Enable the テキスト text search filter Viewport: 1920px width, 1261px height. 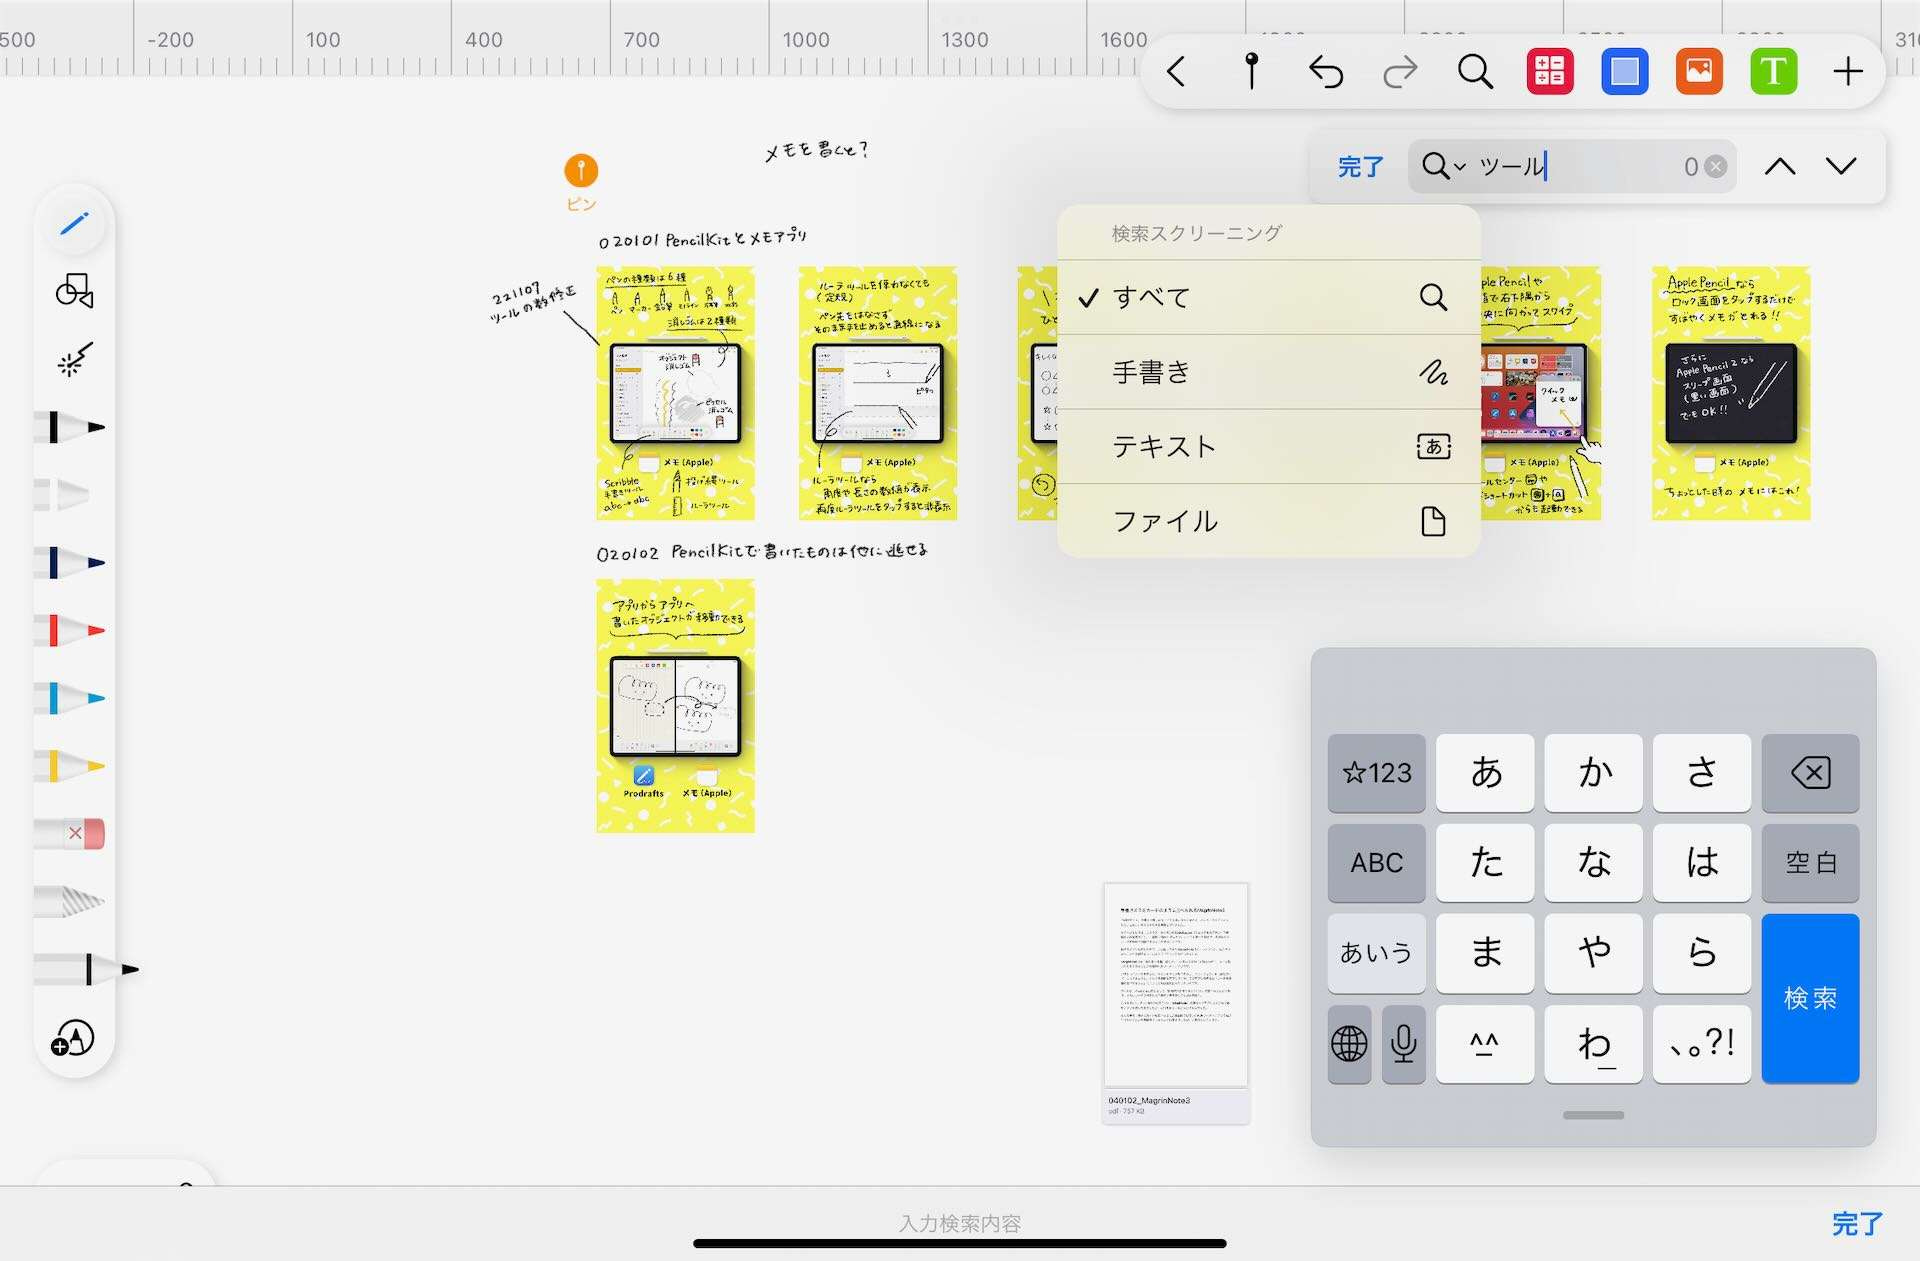(x=1165, y=447)
